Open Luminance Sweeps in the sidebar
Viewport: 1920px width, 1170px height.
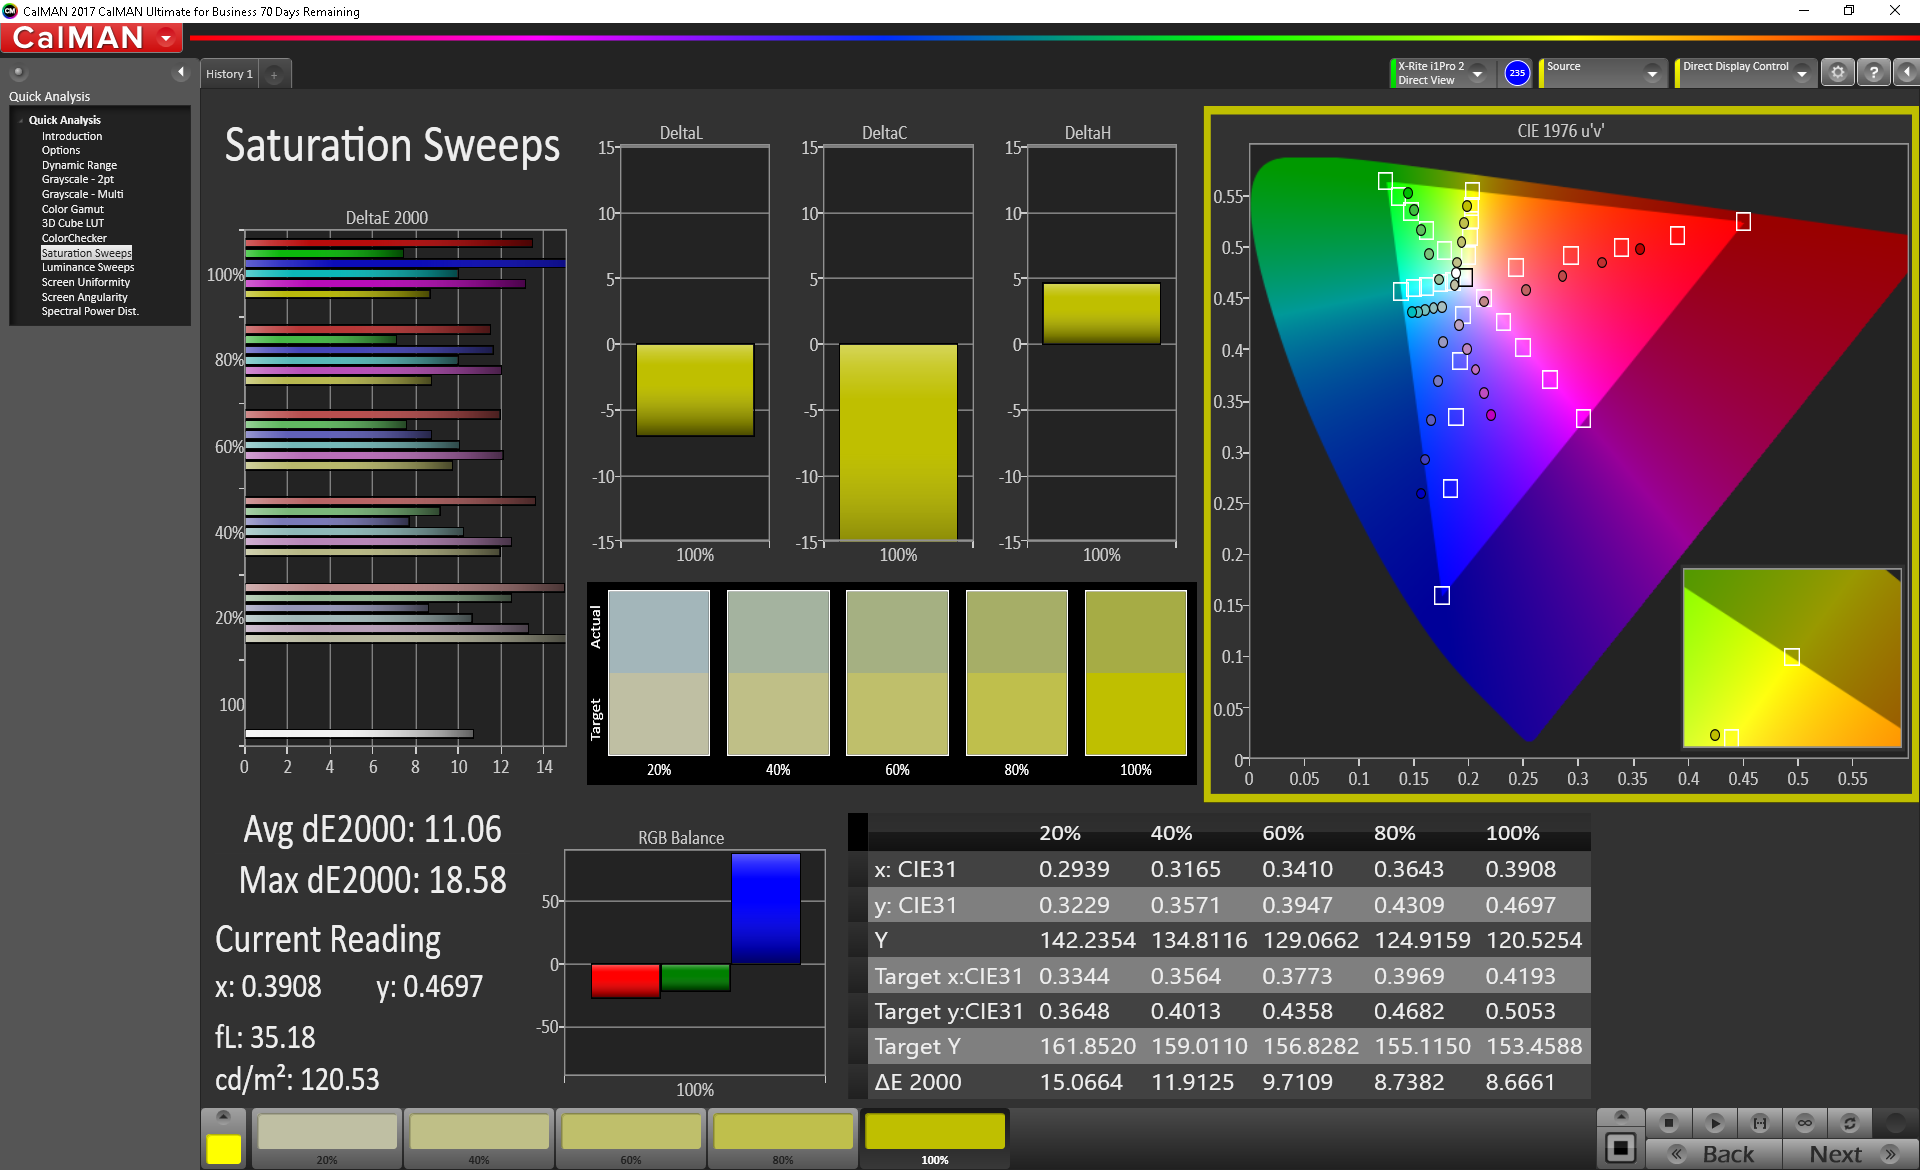click(x=87, y=268)
